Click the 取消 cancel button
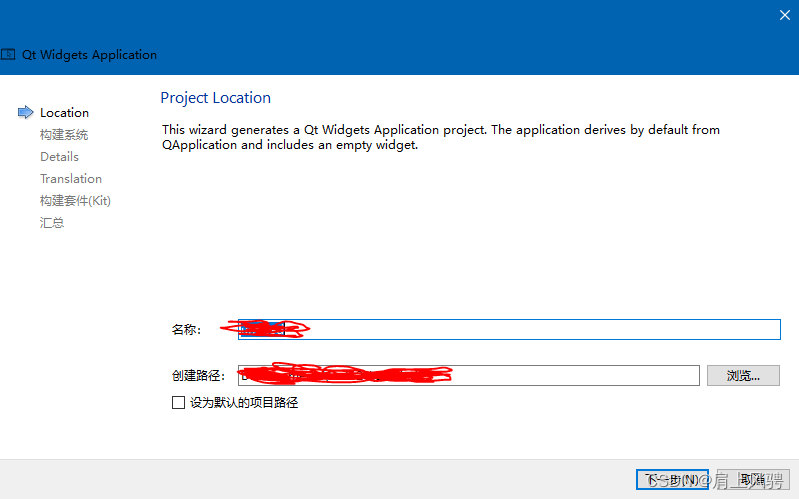 coord(753,480)
